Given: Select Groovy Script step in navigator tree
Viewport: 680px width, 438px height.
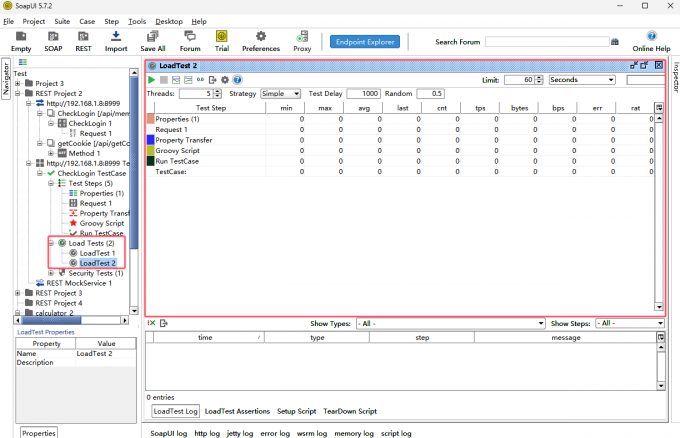Looking at the screenshot, I should (x=102, y=223).
